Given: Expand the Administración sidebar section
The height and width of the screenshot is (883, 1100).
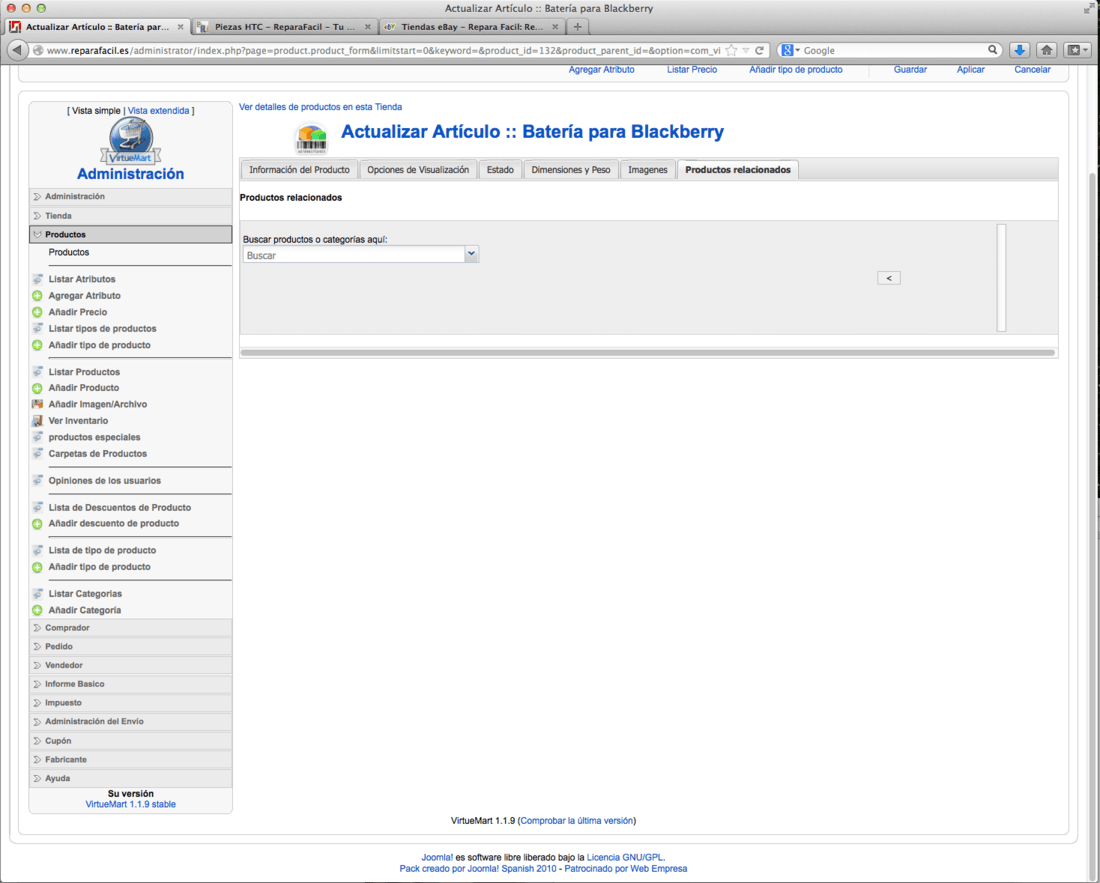Looking at the screenshot, I should click(x=130, y=196).
